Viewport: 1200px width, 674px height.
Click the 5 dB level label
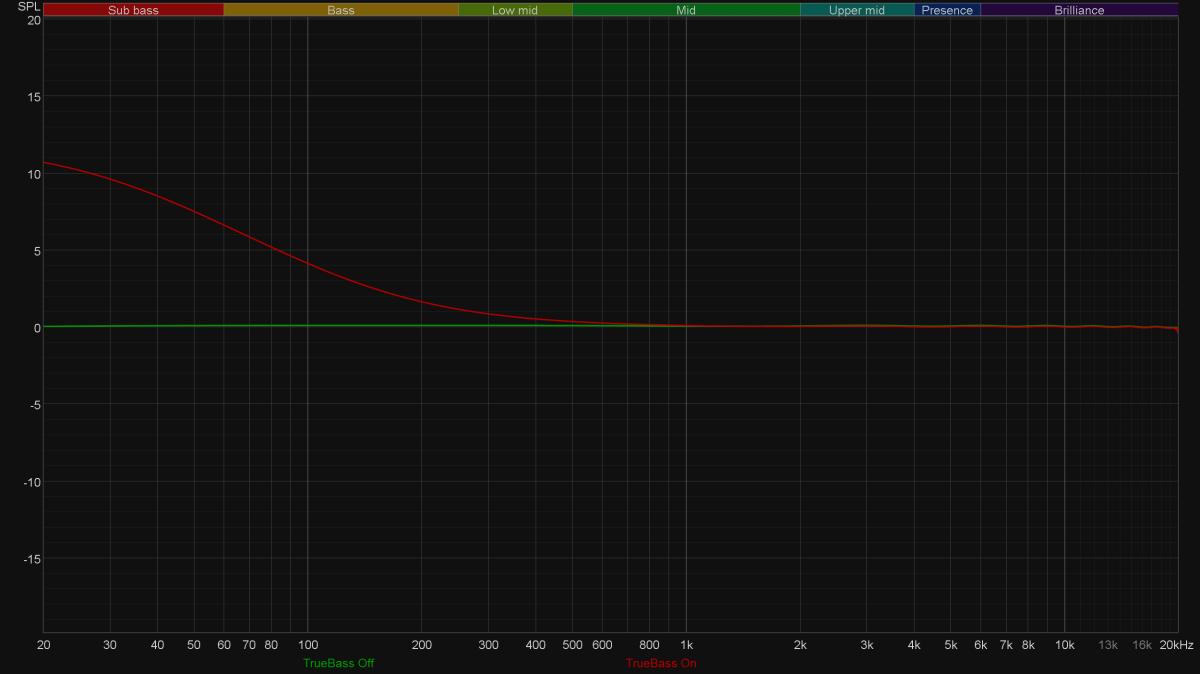36,250
